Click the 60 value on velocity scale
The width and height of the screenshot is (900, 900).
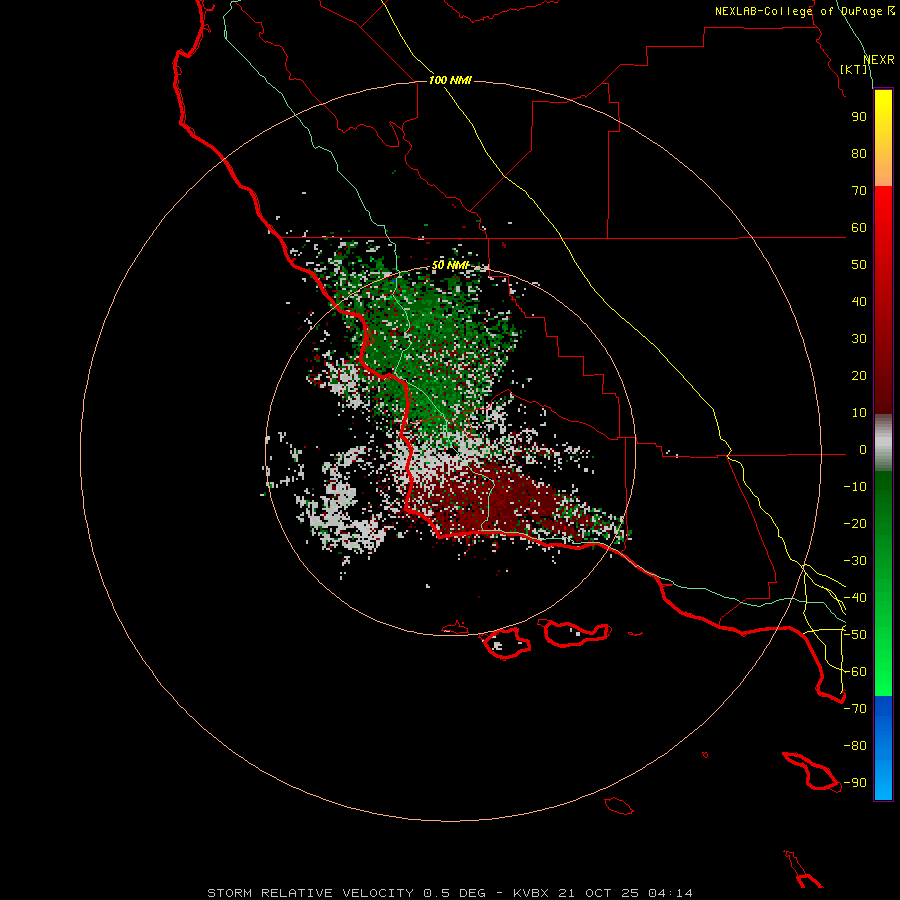click(859, 227)
